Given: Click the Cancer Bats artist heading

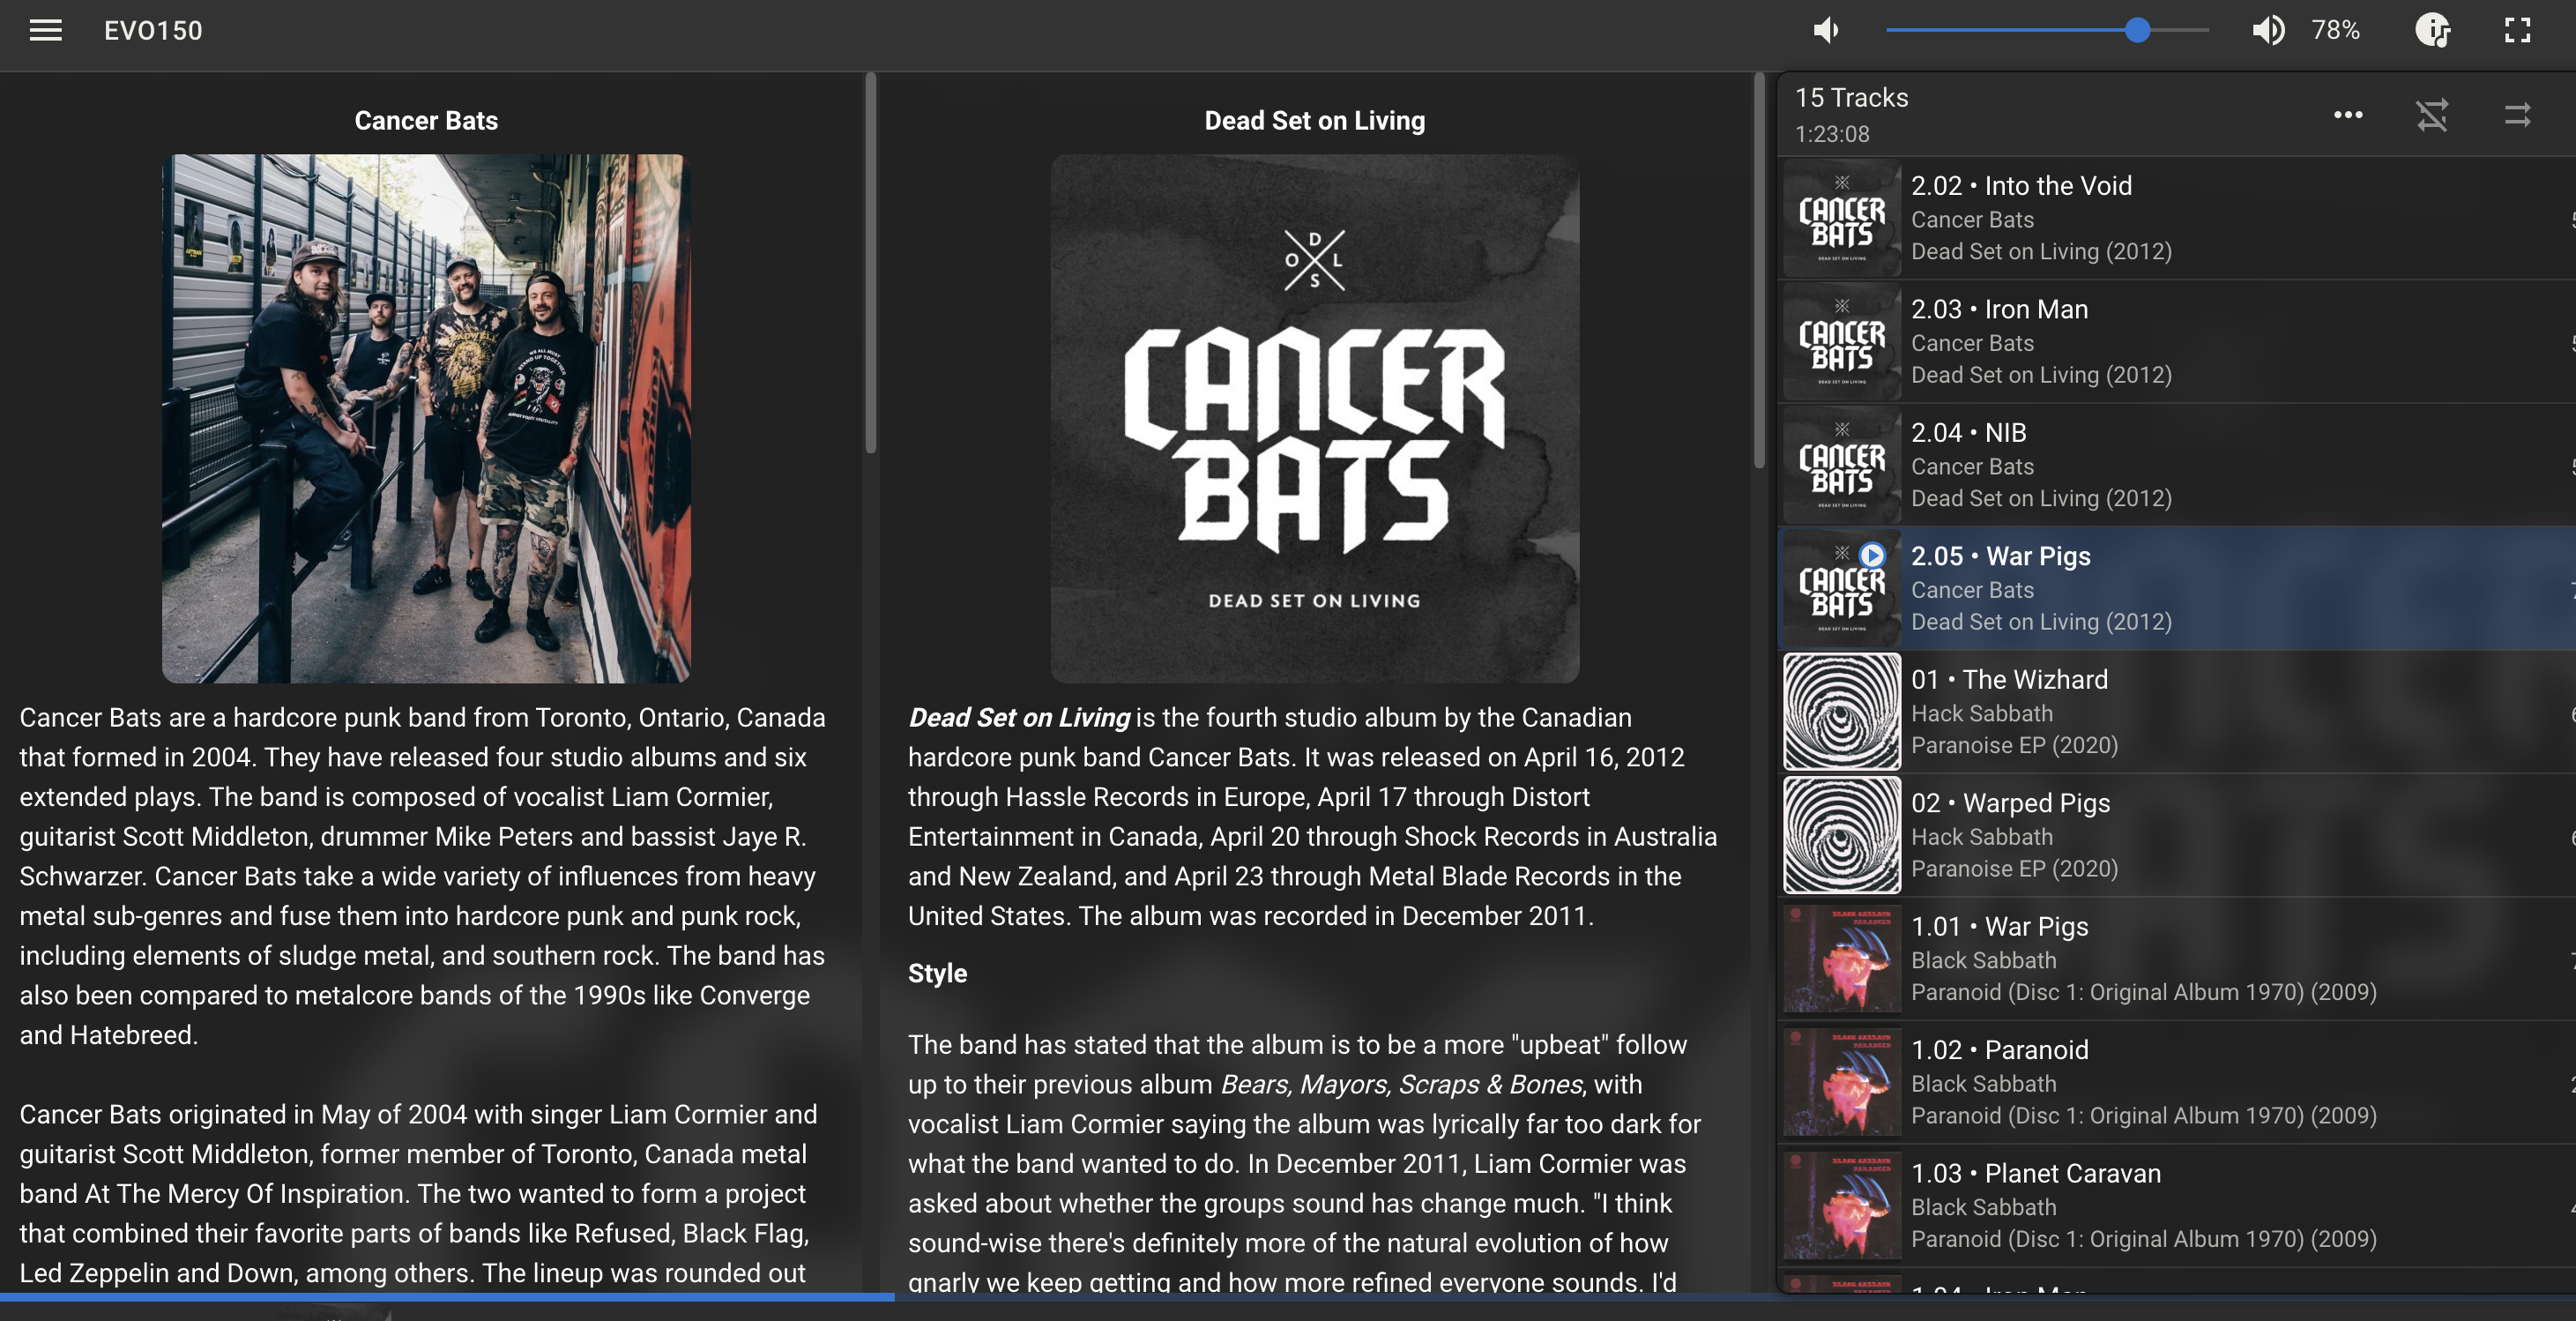Looking at the screenshot, I should pos(426,120).
